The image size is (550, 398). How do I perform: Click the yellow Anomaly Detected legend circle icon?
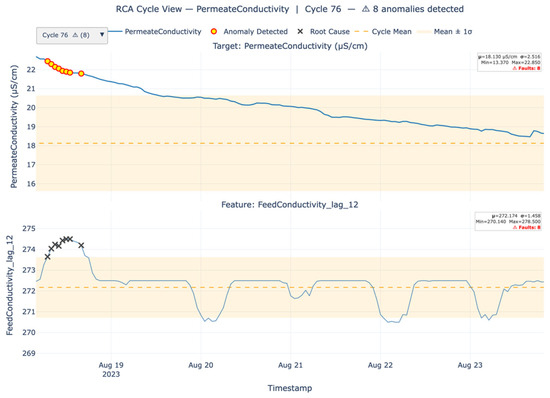pos(214,32)
